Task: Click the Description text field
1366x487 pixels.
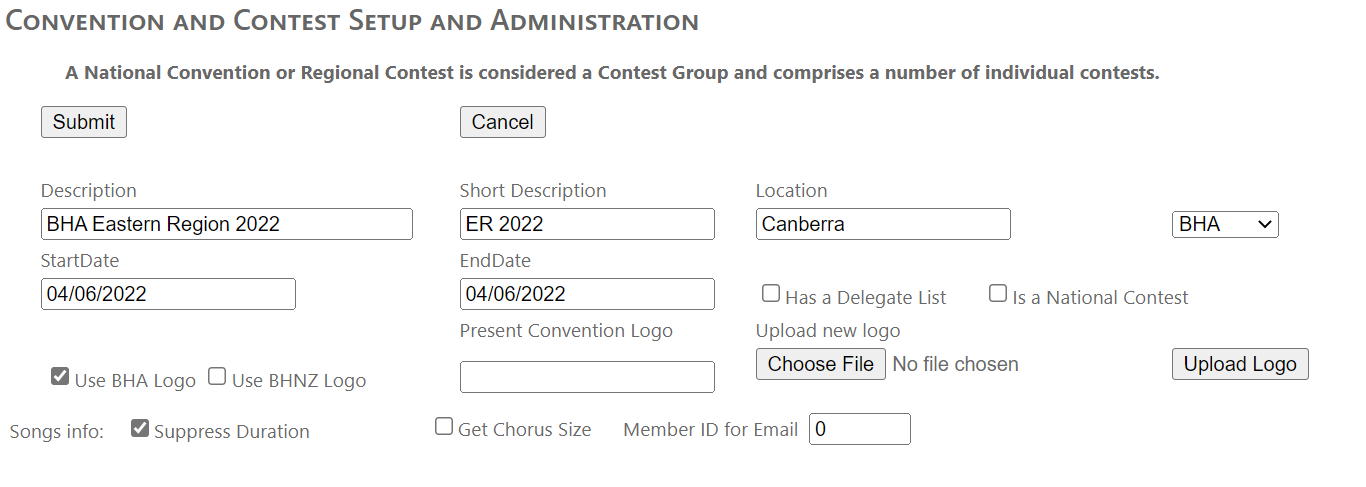Action: tap(226, 224)
